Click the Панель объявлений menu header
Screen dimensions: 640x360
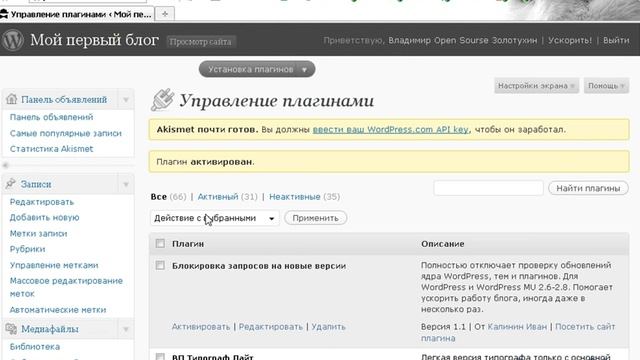64,100
